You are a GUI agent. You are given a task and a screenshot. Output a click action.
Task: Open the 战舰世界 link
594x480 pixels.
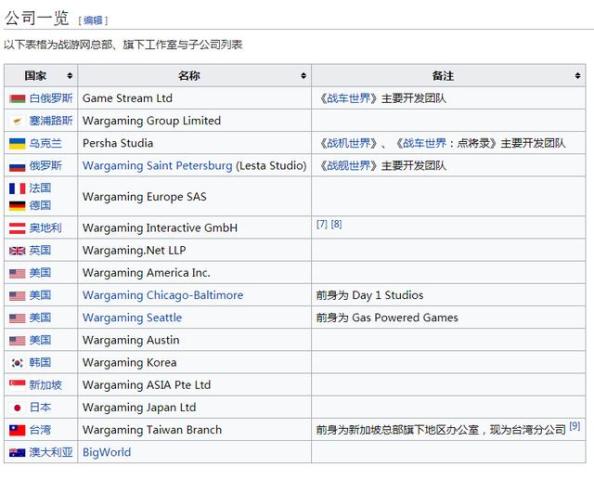click(x=349, y=166)
